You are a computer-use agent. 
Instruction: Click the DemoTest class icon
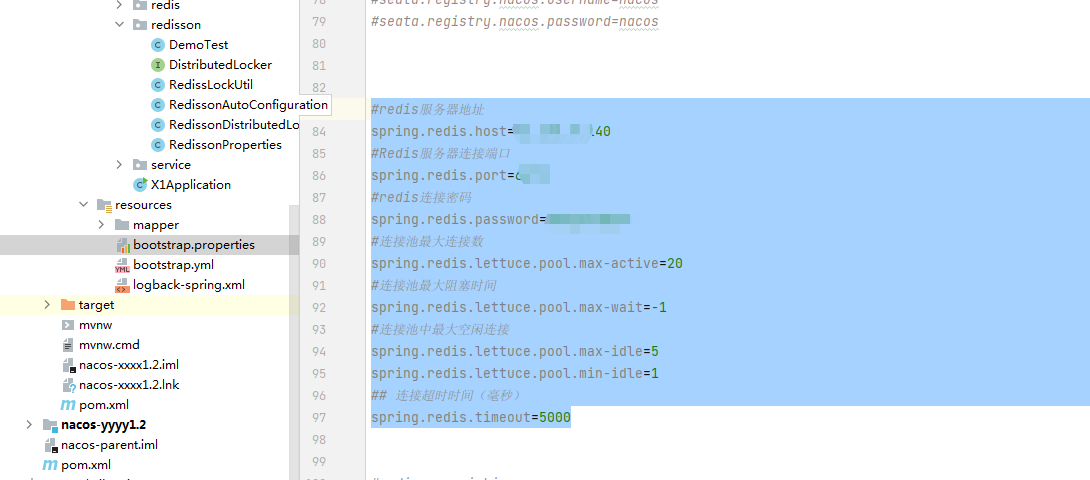(x=158, y=45)
